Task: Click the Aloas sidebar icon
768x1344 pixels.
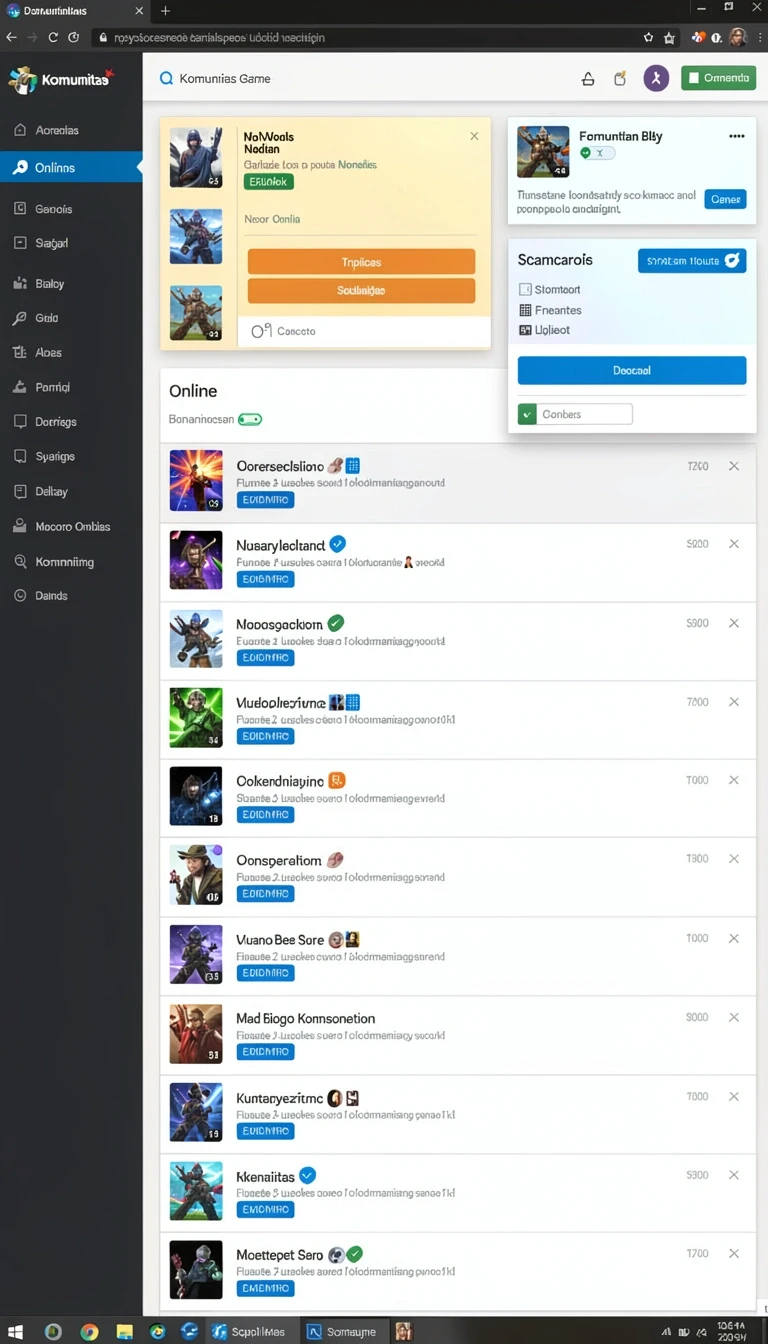Action: point(19,352)
